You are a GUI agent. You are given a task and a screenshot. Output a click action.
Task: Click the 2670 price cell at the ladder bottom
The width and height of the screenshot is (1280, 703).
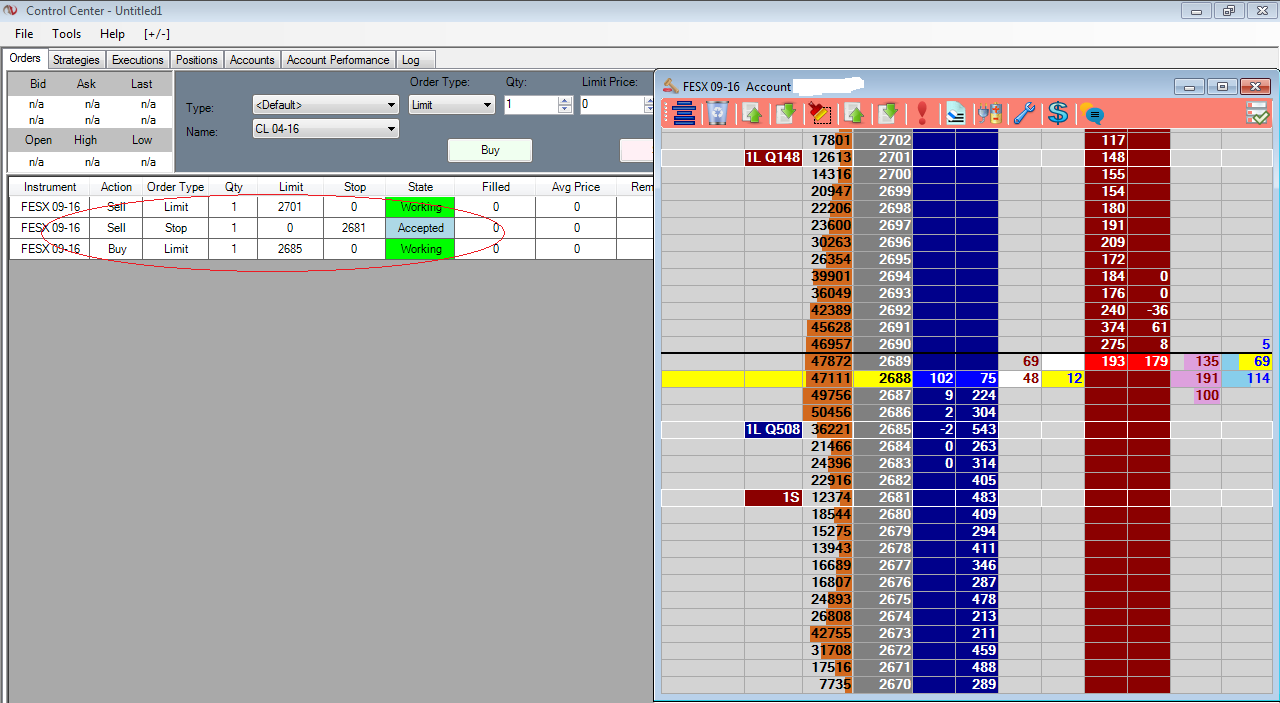883,684
